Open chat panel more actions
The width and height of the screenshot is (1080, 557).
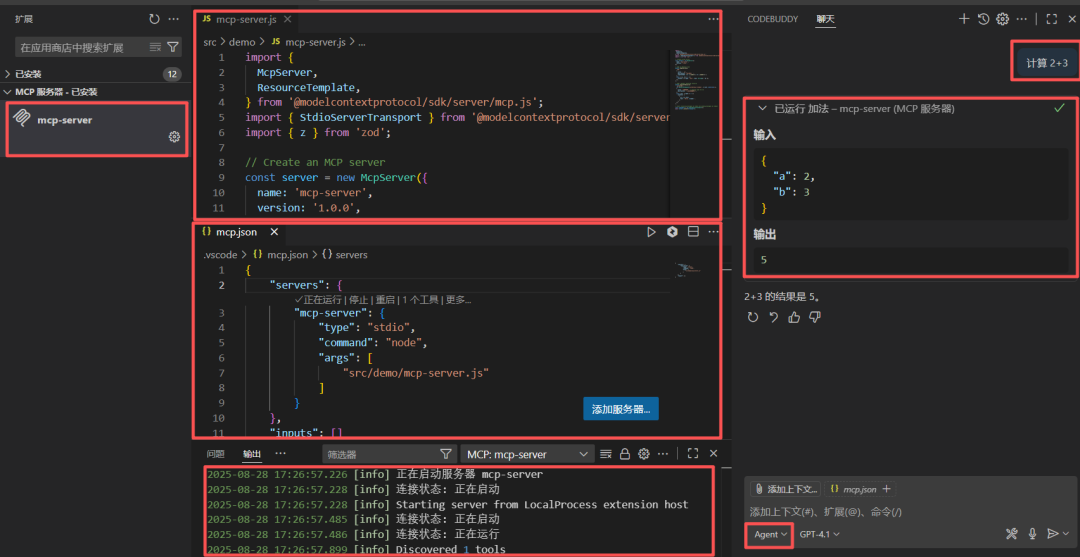point(1022,19)
